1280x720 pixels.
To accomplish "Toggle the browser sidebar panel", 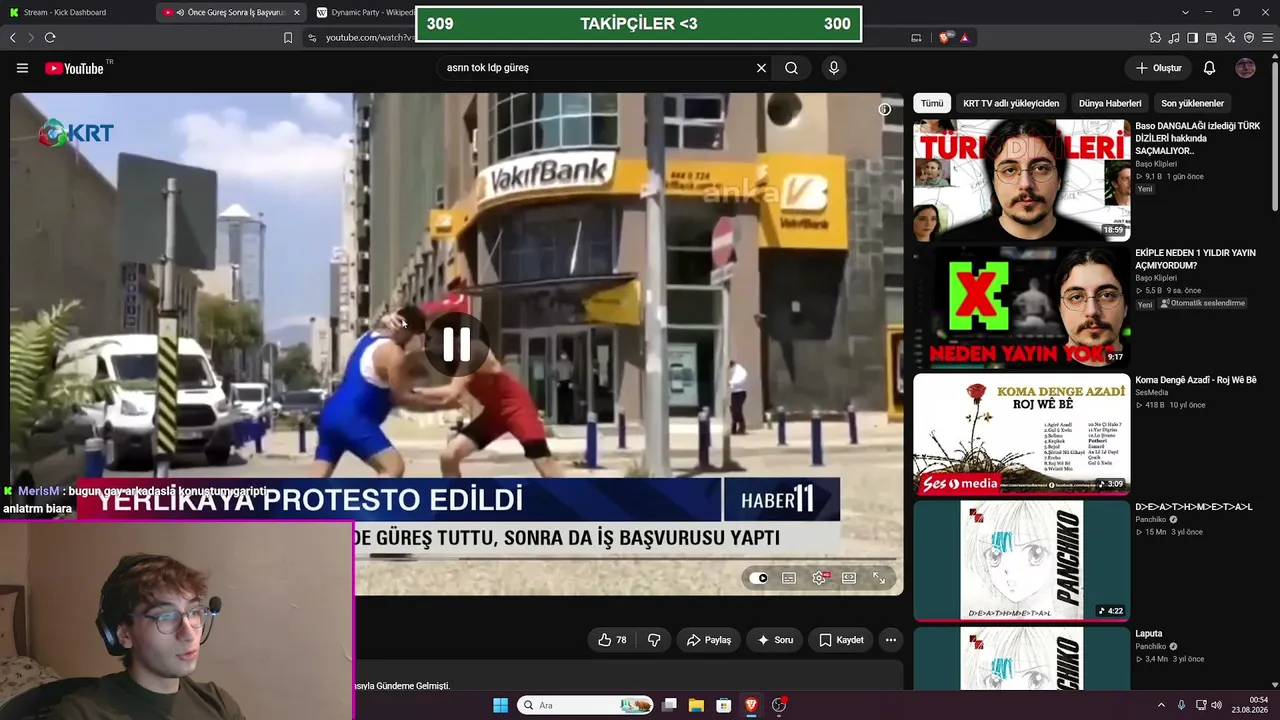I will point(1192,38).
